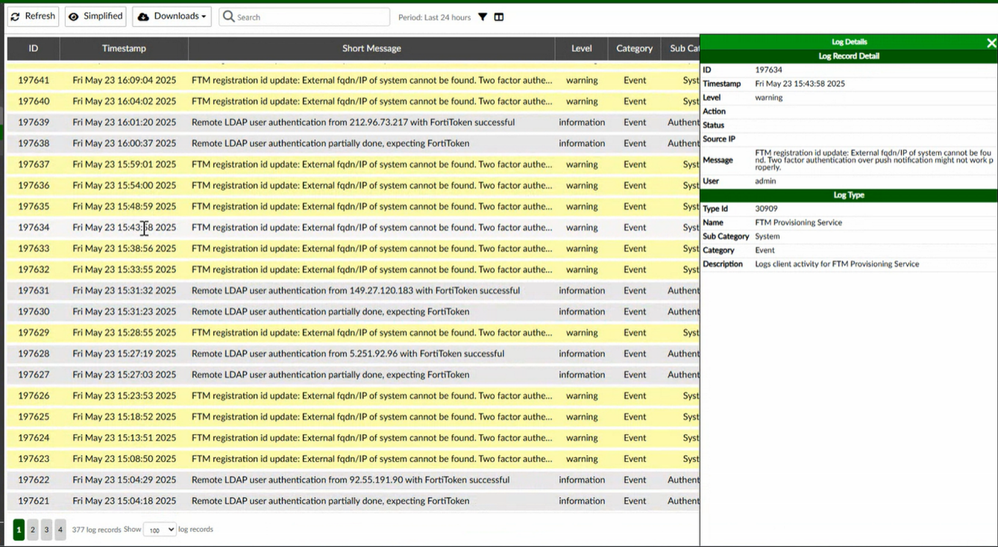The image size is (998, 547).
Task: Go to page 3 of logs
Action: point(47,529)
